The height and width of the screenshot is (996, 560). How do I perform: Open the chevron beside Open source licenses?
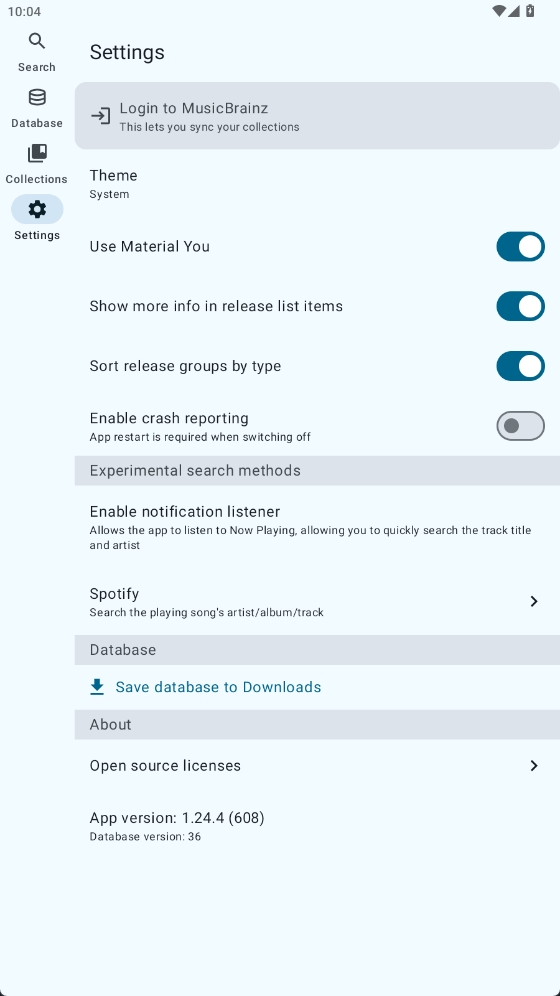click(534, 765)
